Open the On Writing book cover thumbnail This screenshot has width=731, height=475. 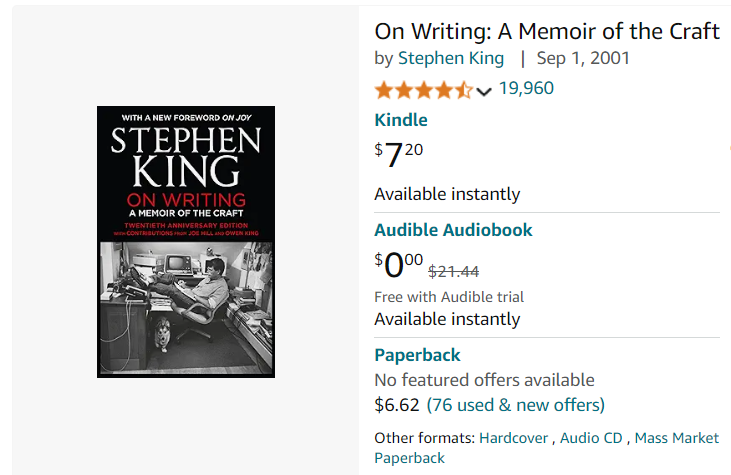click(x=186, y=241)
